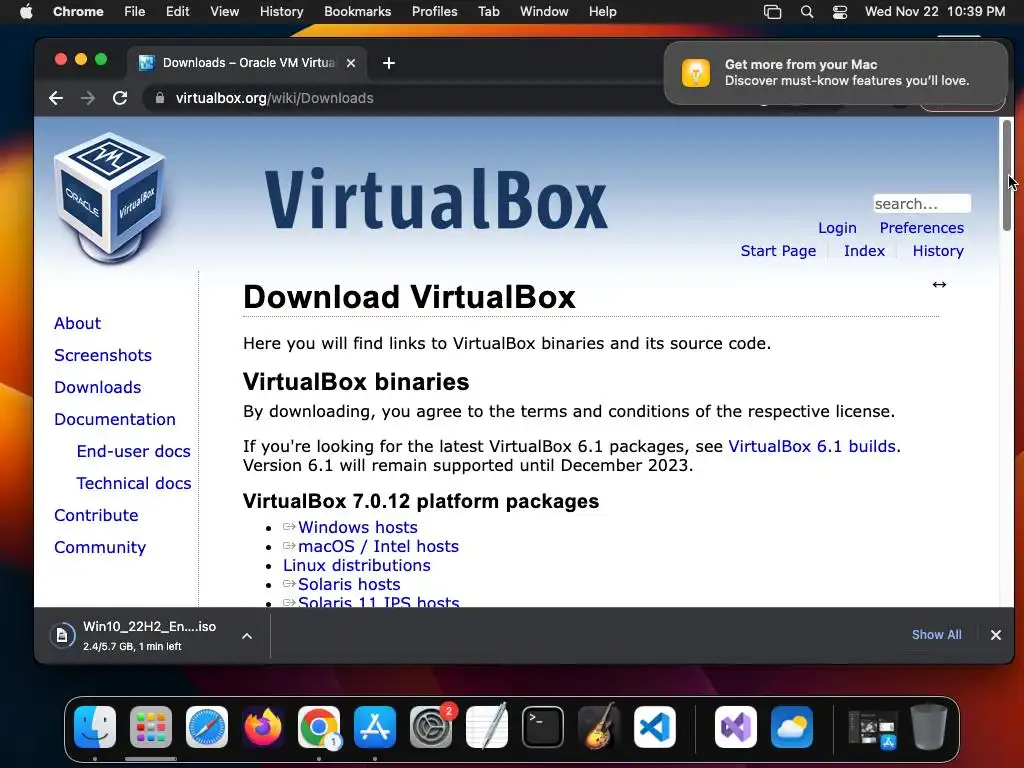The height and width of the screenshot is (768, 1024).
Task: Go to the Start Page link
Action: pos(778,251)
